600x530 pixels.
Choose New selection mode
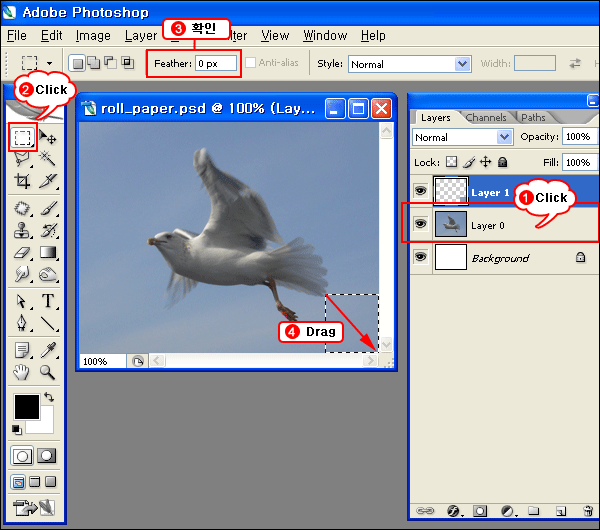pyautogui.click(x=78, y=63)
